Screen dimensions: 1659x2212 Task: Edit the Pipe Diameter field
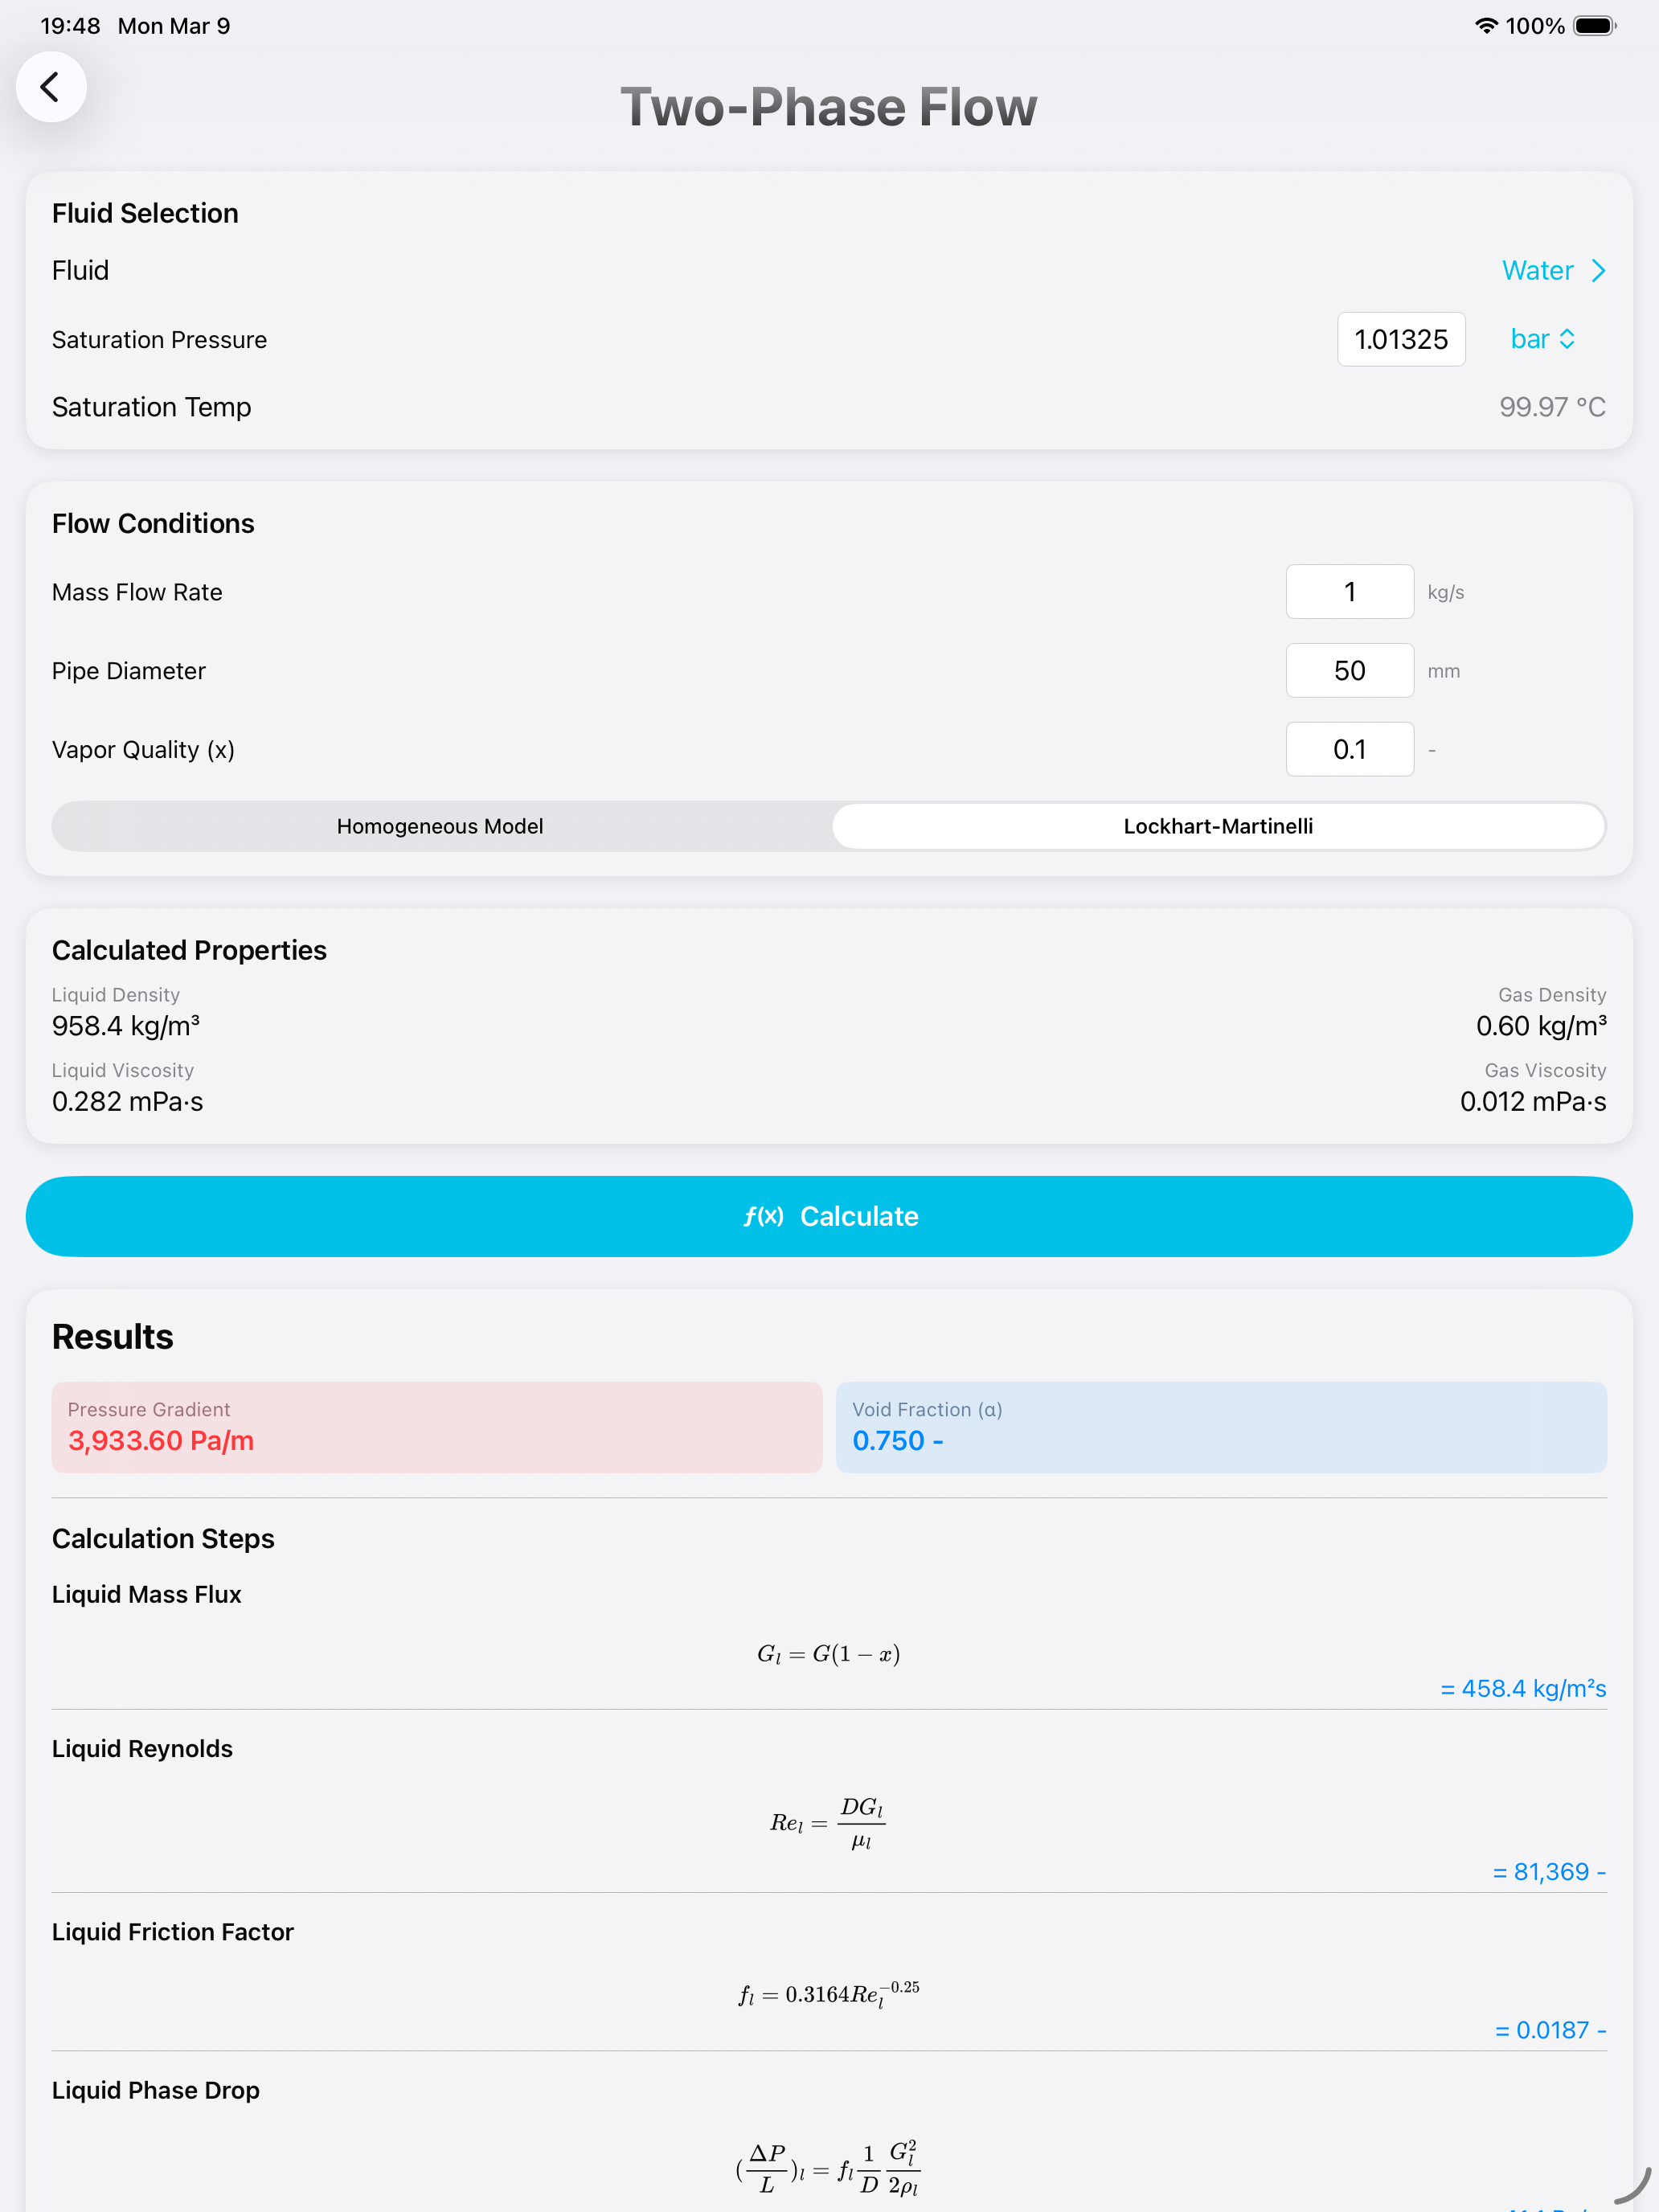1349,671
